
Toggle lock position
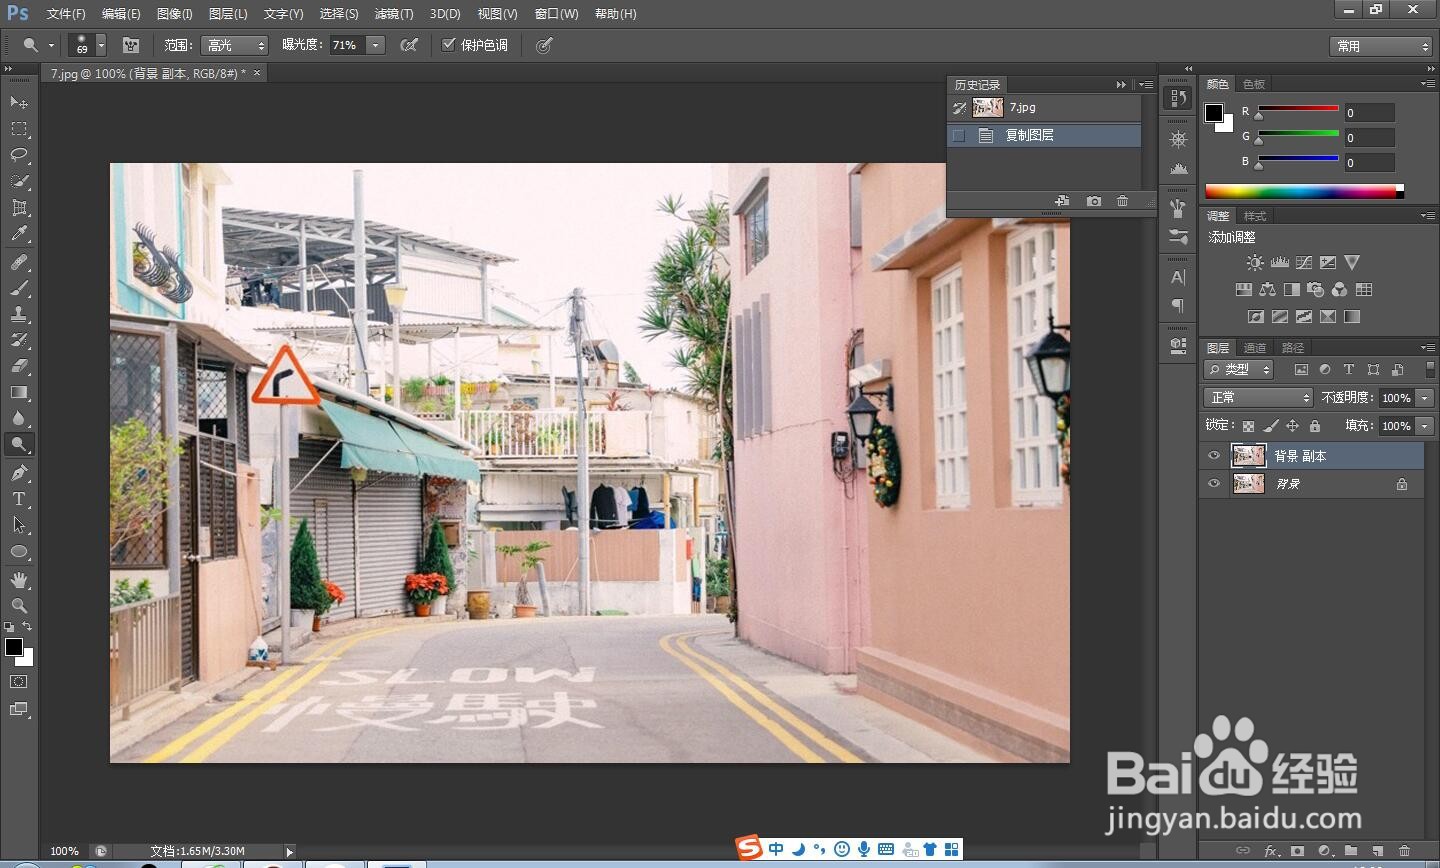[x=1292, y=426]
